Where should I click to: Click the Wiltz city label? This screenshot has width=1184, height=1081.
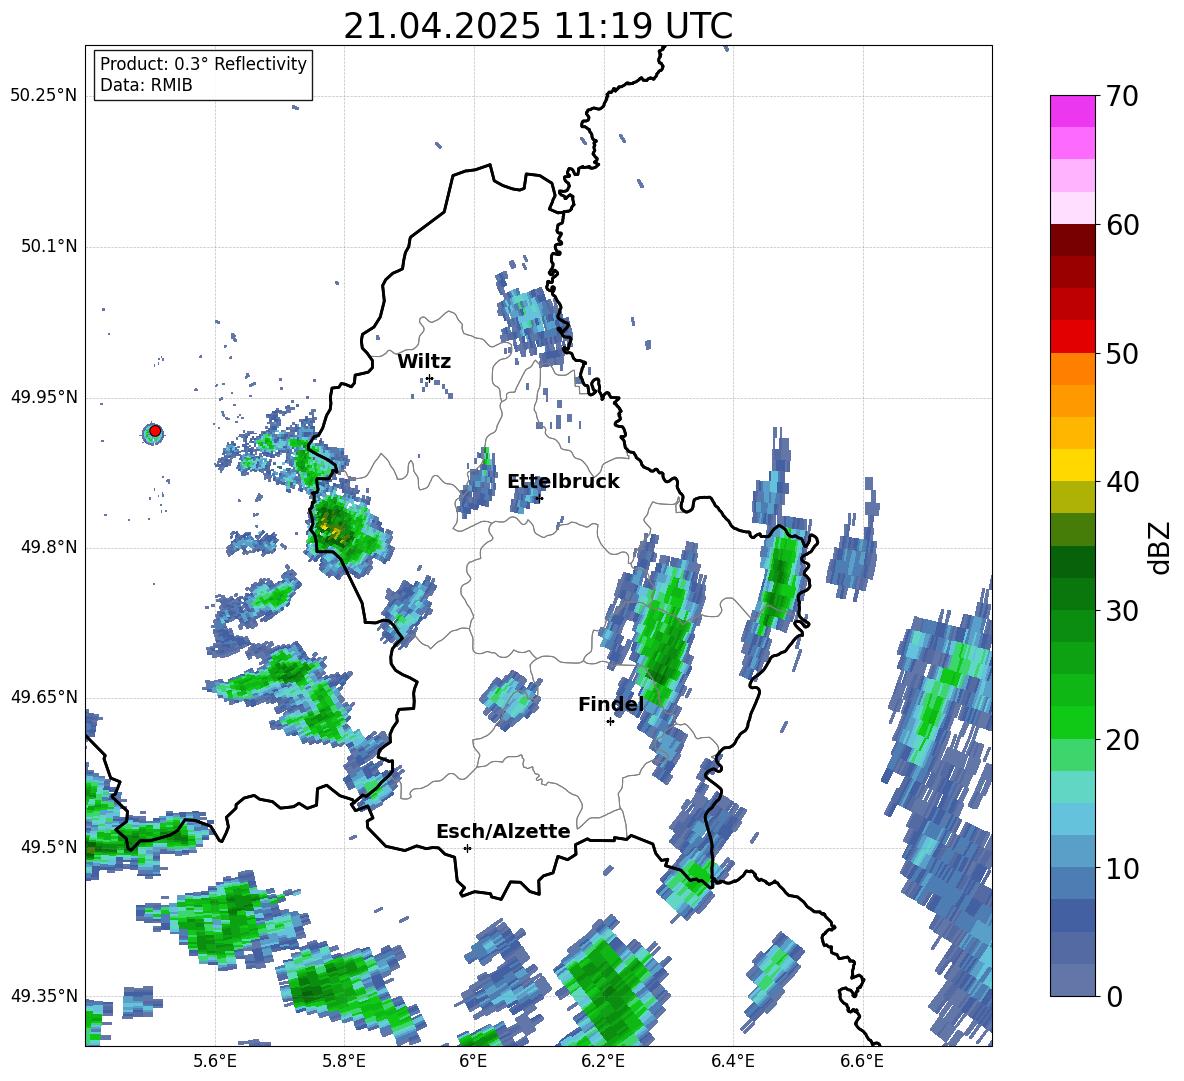[x=424, y=362]
